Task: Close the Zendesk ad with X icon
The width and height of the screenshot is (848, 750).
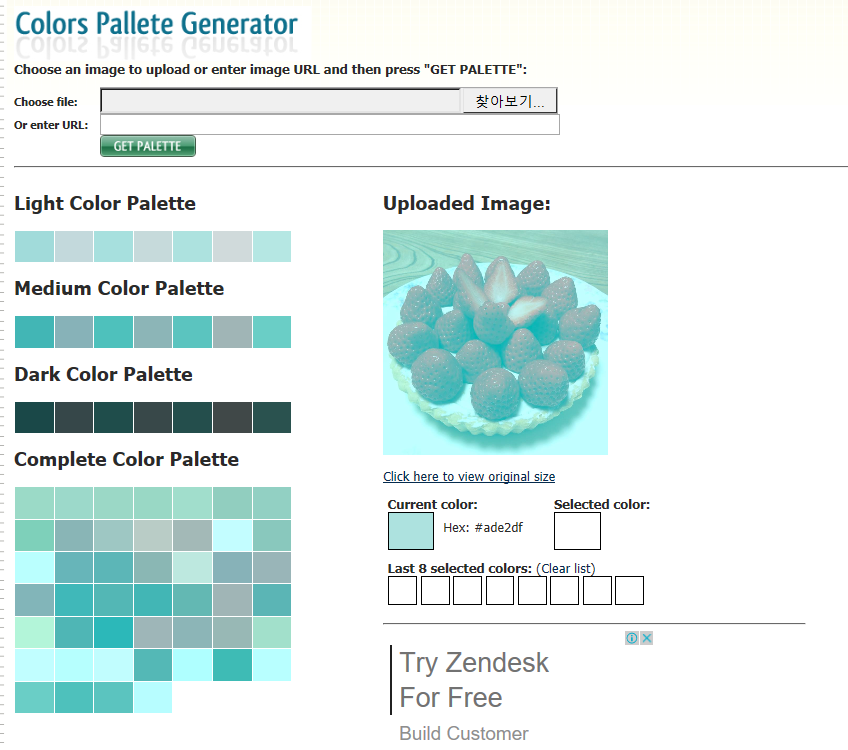Action: (x=647, y=638)
